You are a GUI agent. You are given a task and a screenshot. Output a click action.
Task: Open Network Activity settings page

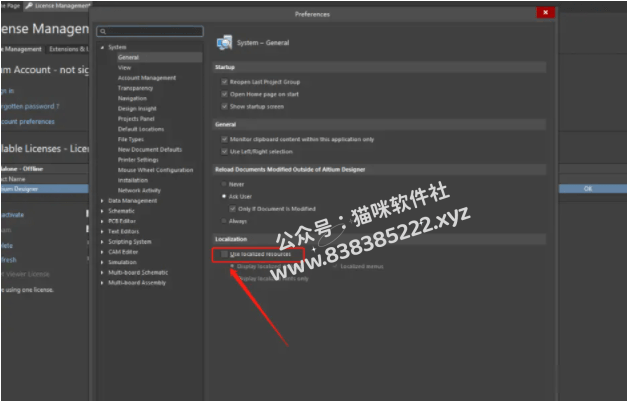(x=139, y=191)
